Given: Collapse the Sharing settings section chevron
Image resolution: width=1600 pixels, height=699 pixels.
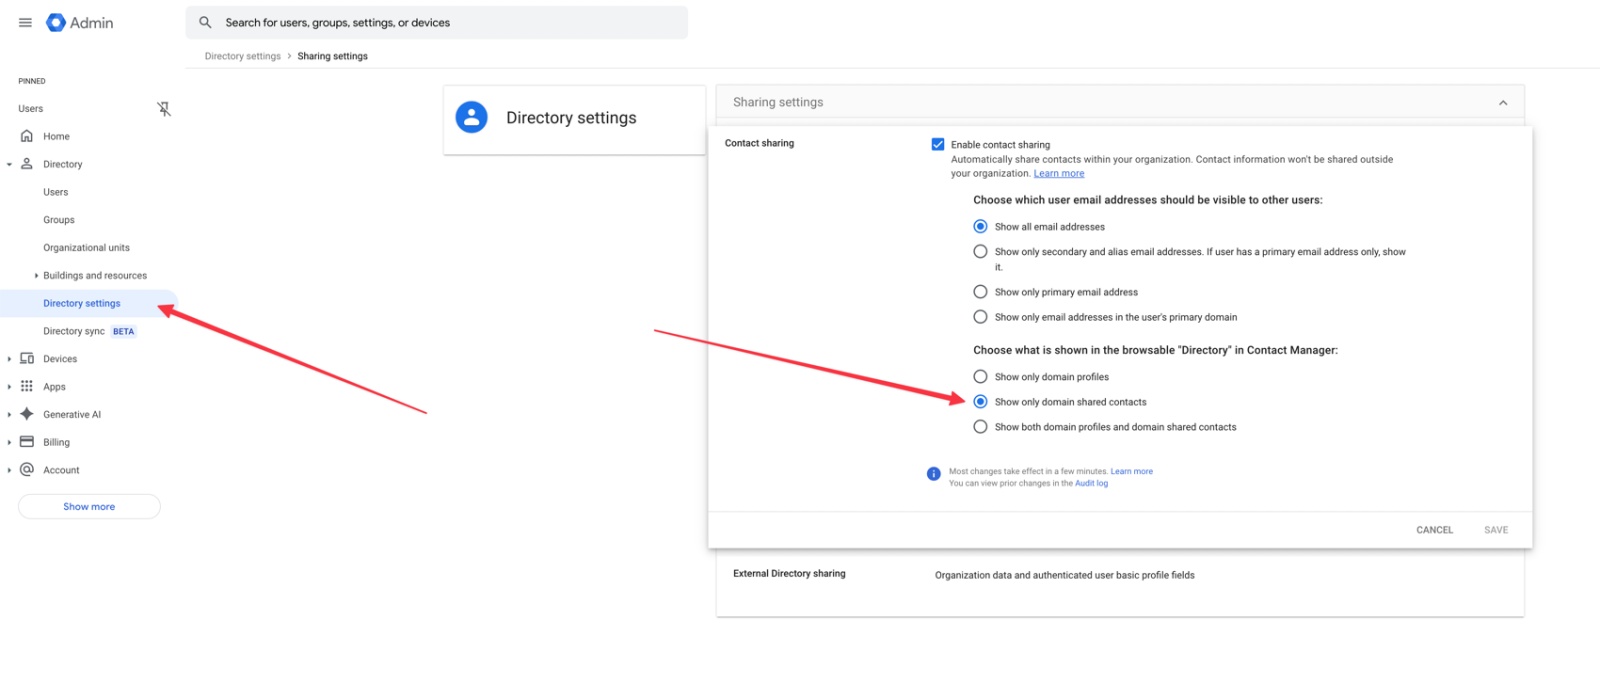Looking at the screenshot, I should [1502, 103].
